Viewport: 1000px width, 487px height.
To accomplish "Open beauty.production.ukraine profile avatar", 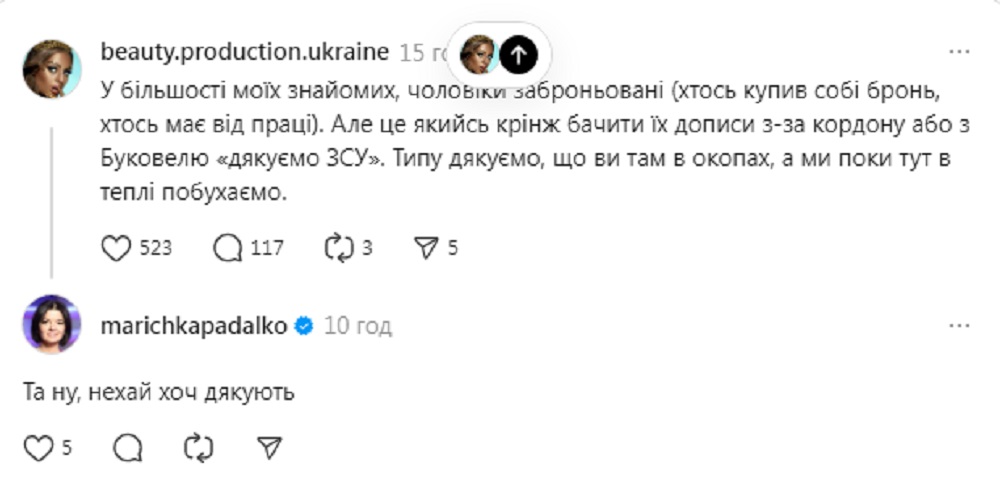I will coord(52,69).
